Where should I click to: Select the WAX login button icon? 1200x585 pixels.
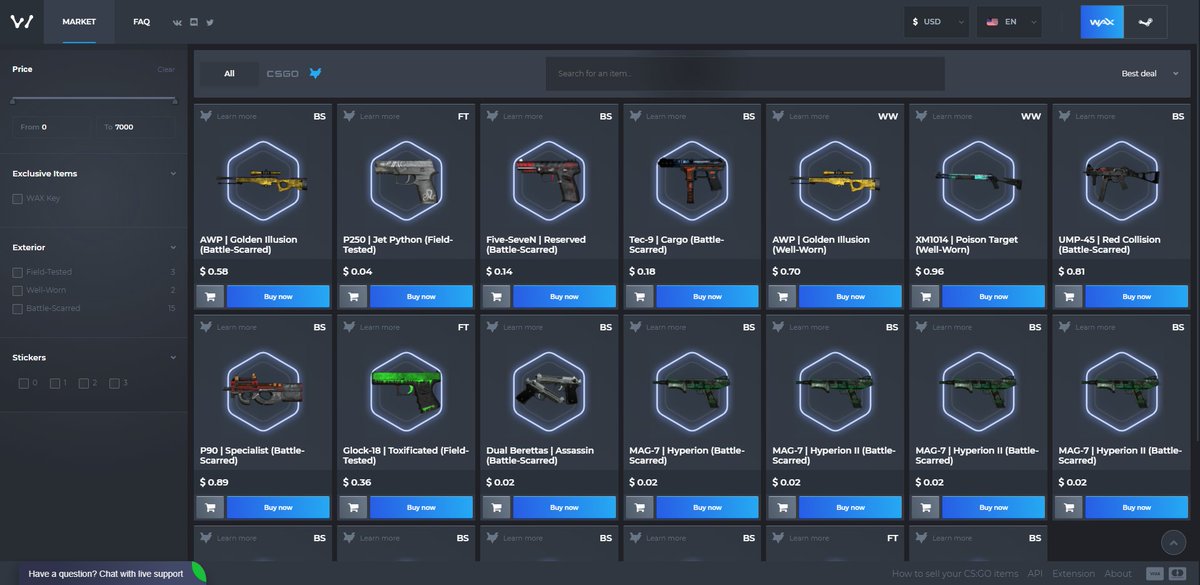(x=1102, y=22)
